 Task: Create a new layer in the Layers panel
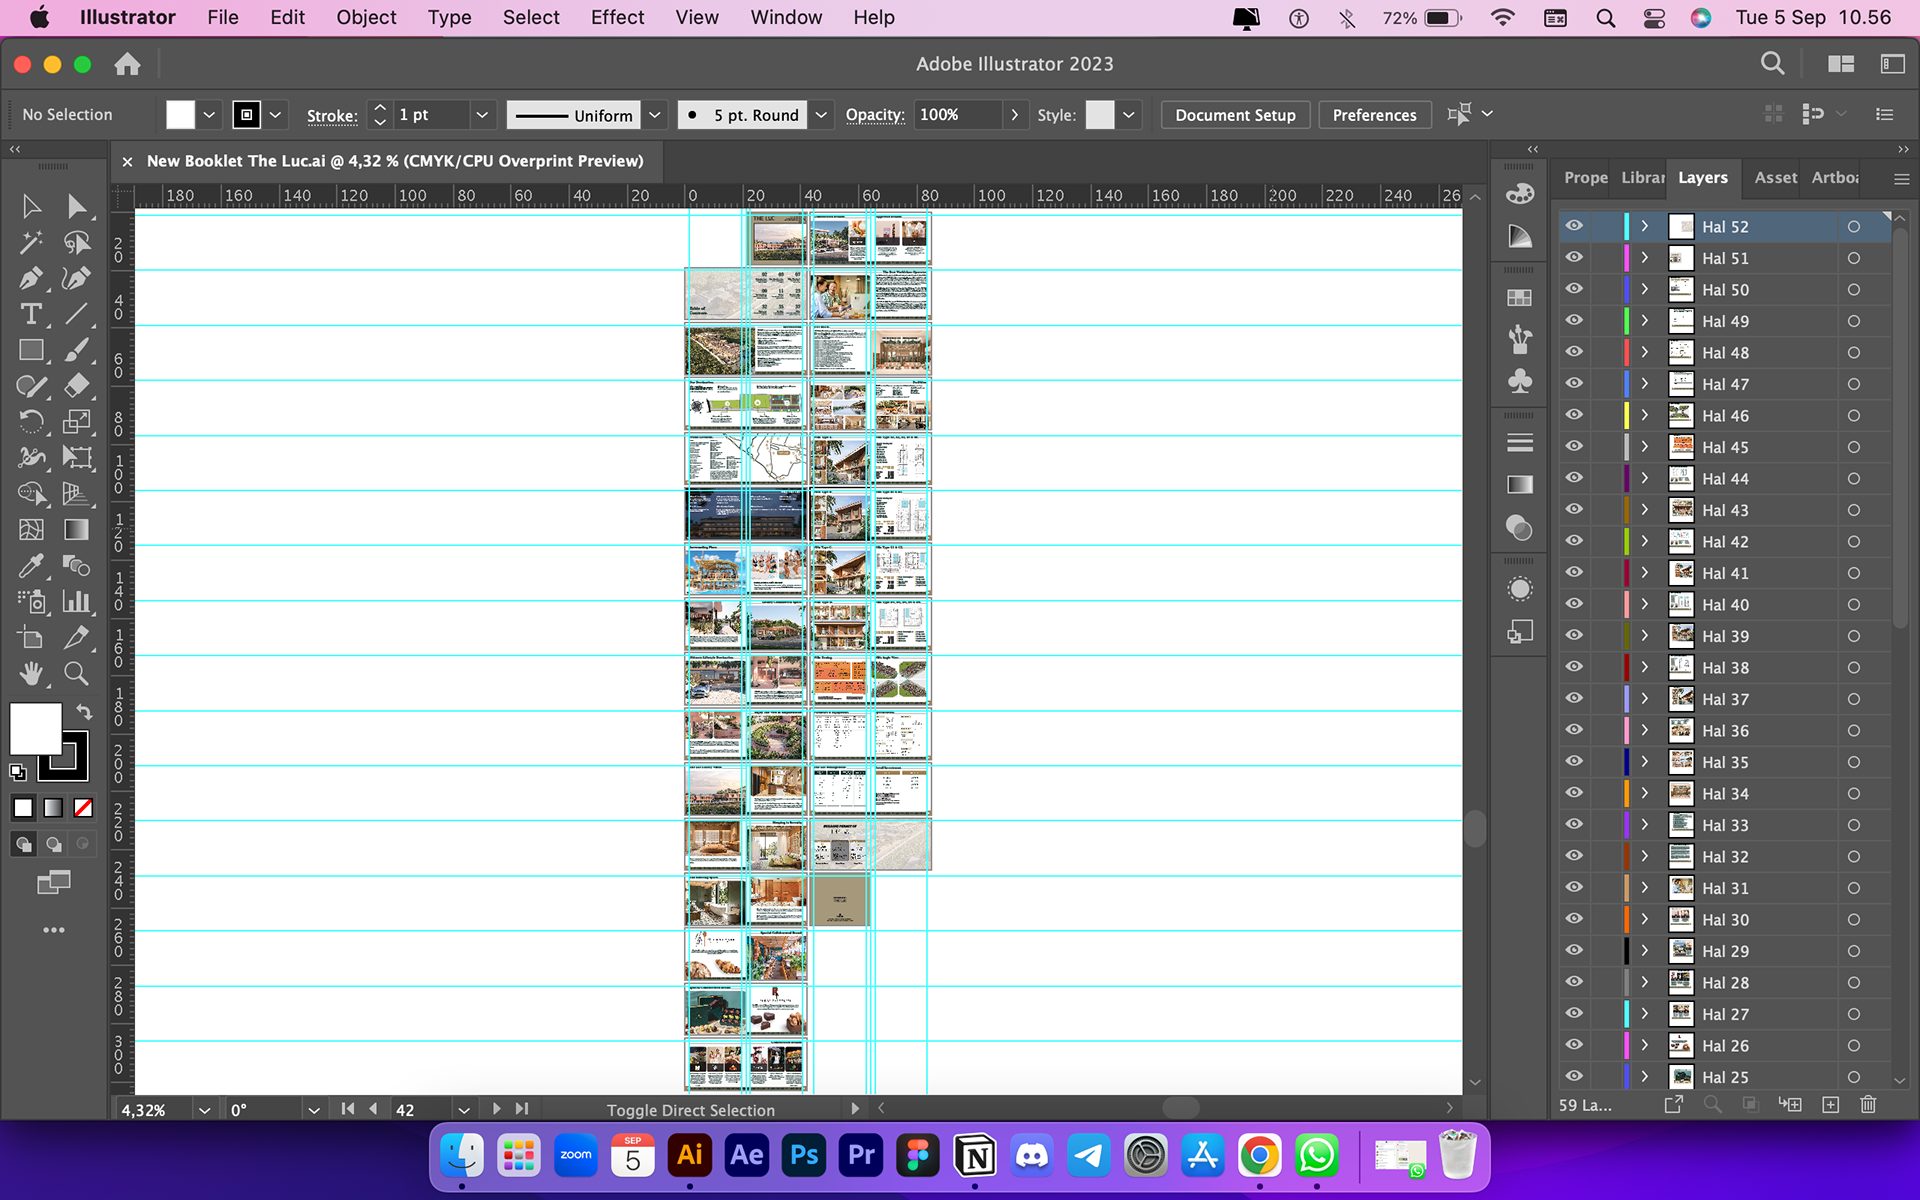click(1830, 1105)
